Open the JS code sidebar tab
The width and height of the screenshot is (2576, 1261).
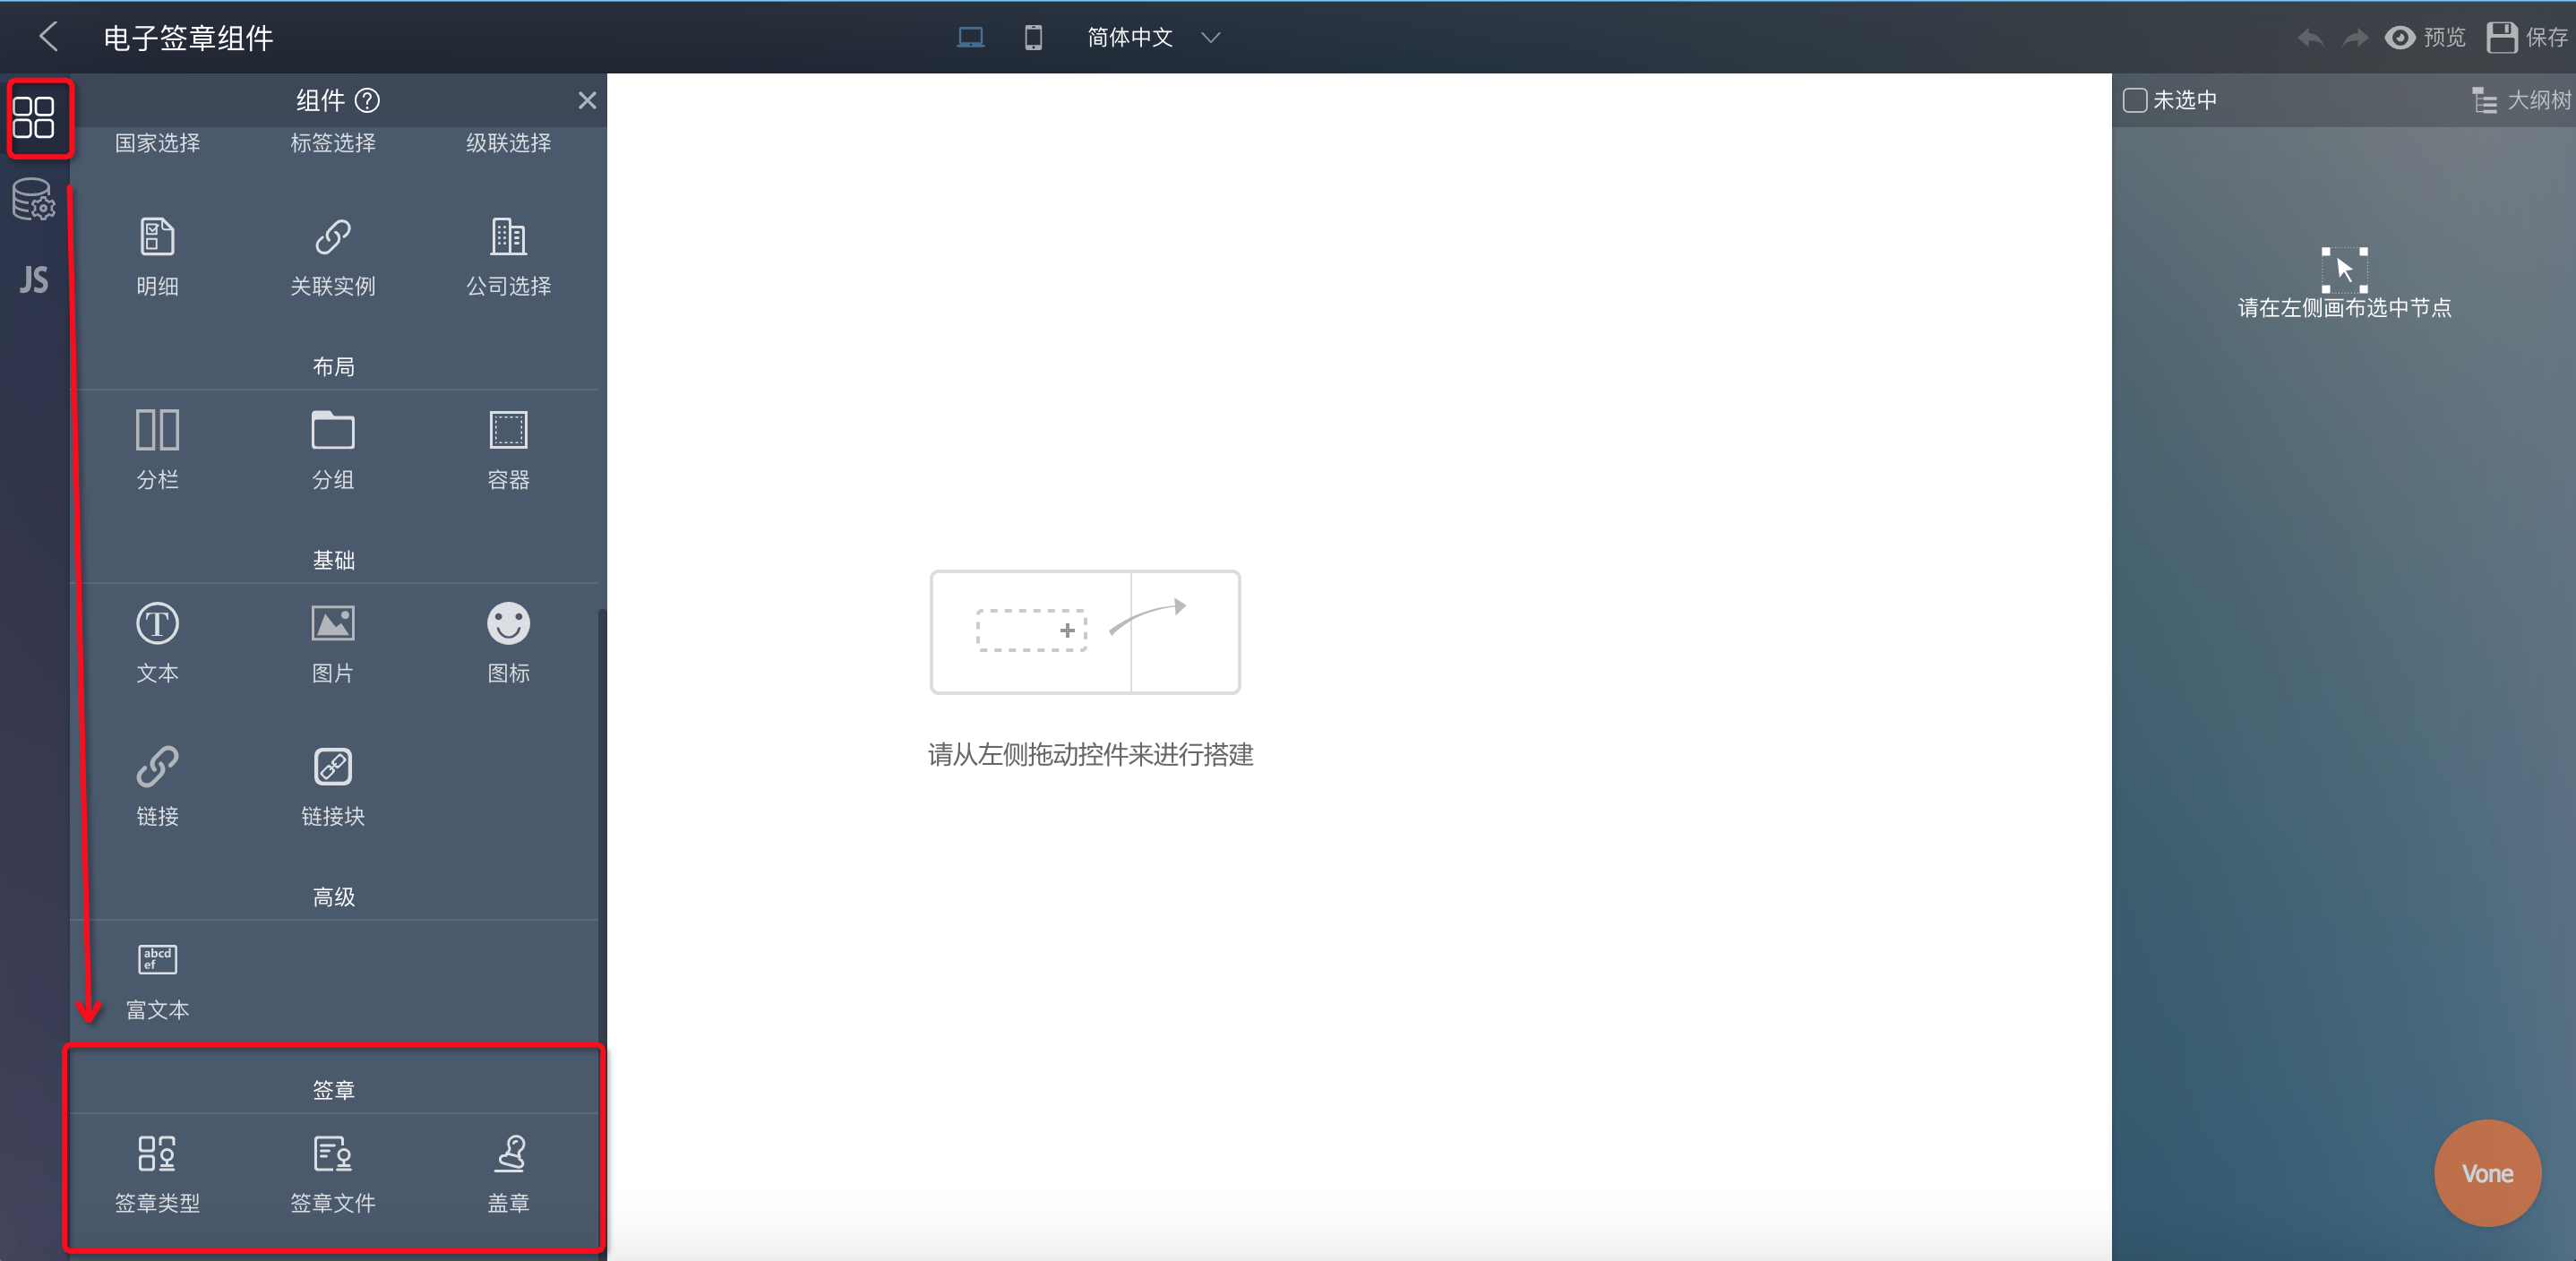pos(34,279)
